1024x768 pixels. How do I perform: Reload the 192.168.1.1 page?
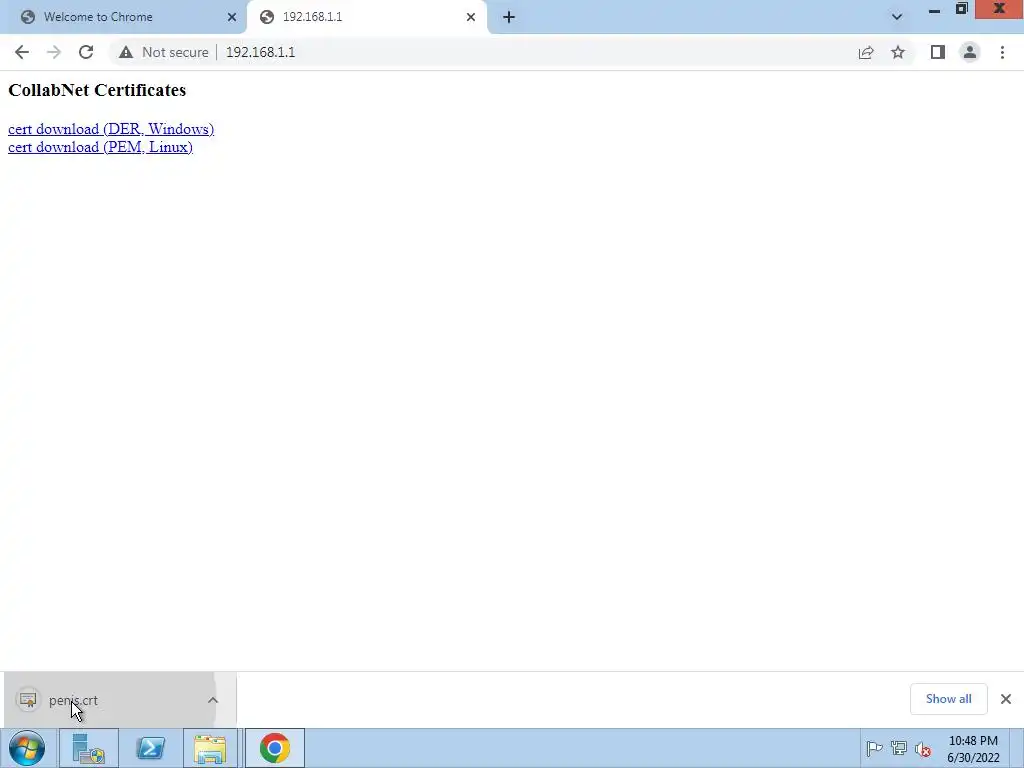86,52
